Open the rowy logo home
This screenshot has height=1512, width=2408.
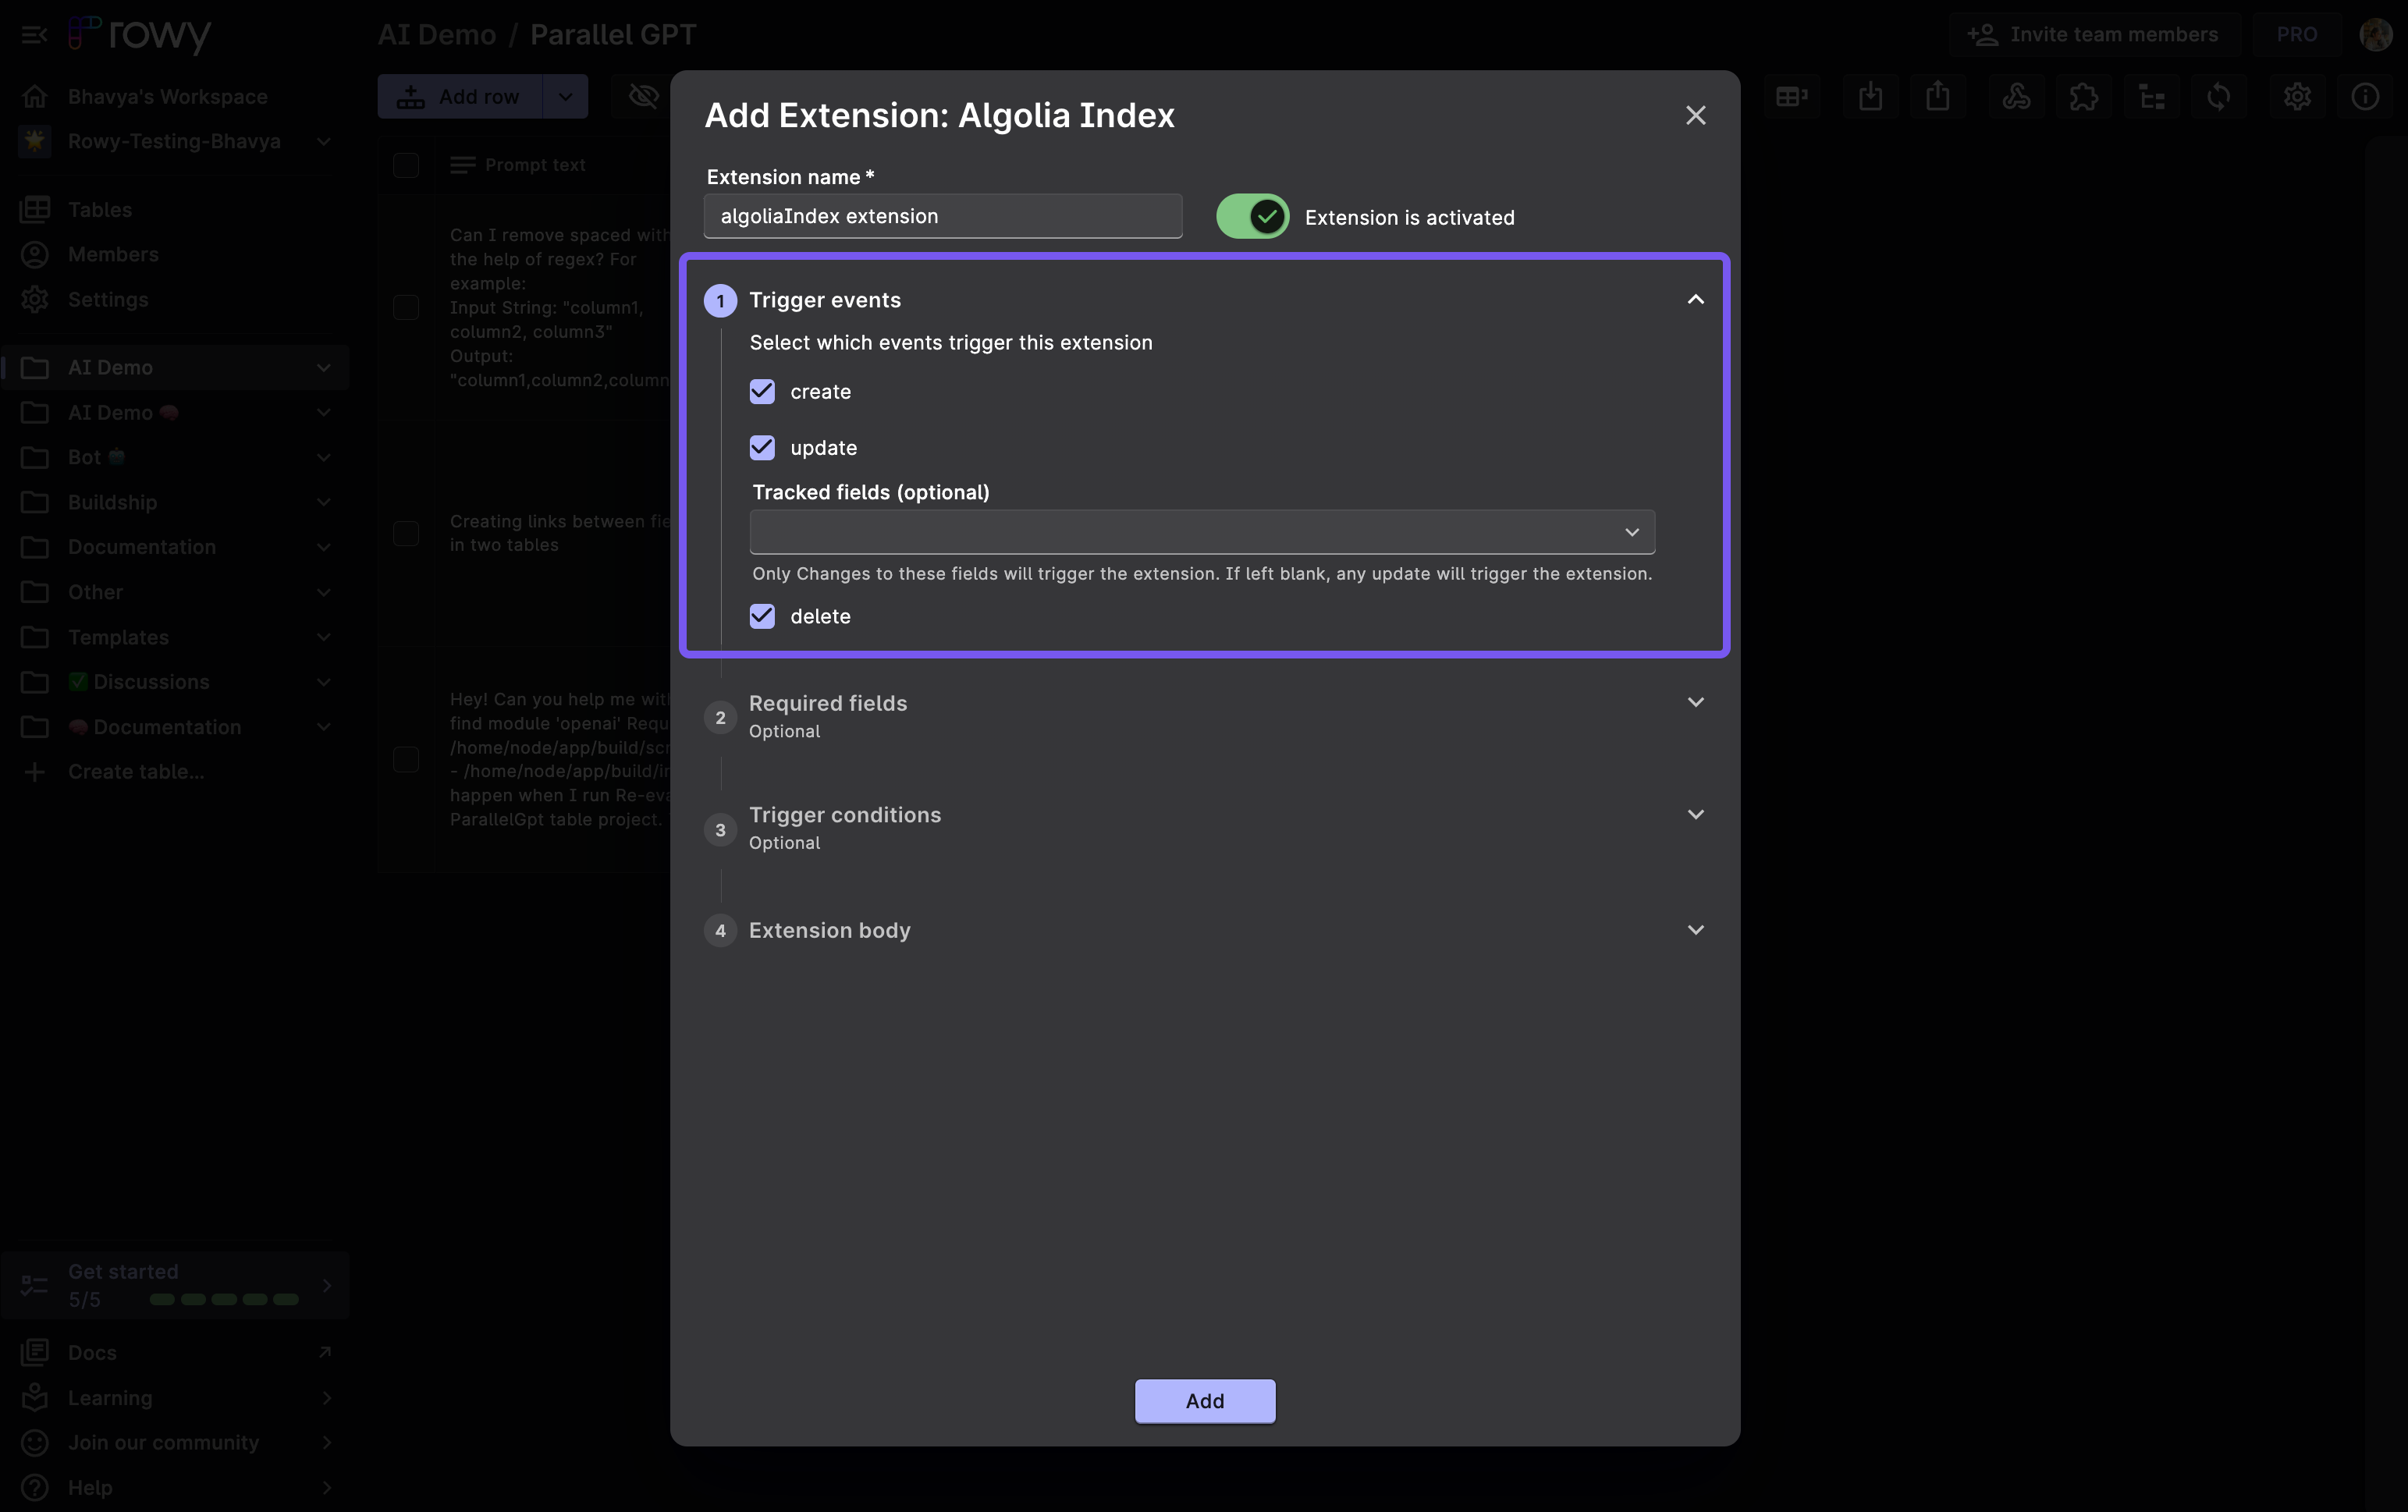tap(140, 34)
